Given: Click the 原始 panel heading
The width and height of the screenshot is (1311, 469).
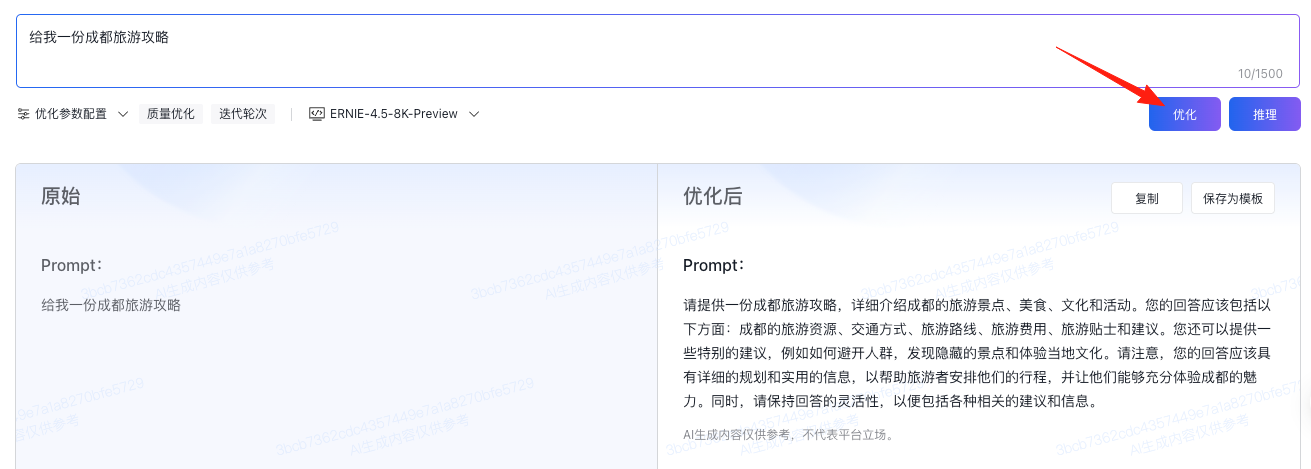Looking at the screenshot, I should (60, 196).
